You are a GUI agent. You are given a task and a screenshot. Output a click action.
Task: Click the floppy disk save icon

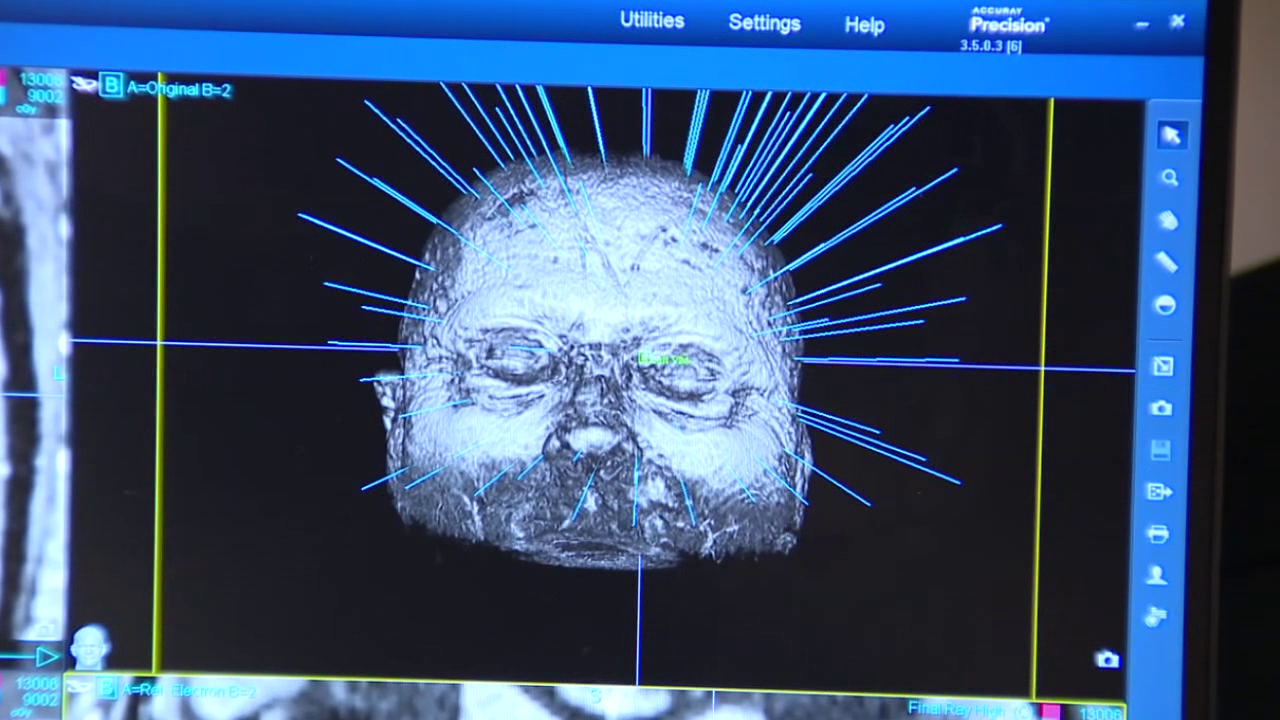pyautogui.click(x=1160, y=450)
